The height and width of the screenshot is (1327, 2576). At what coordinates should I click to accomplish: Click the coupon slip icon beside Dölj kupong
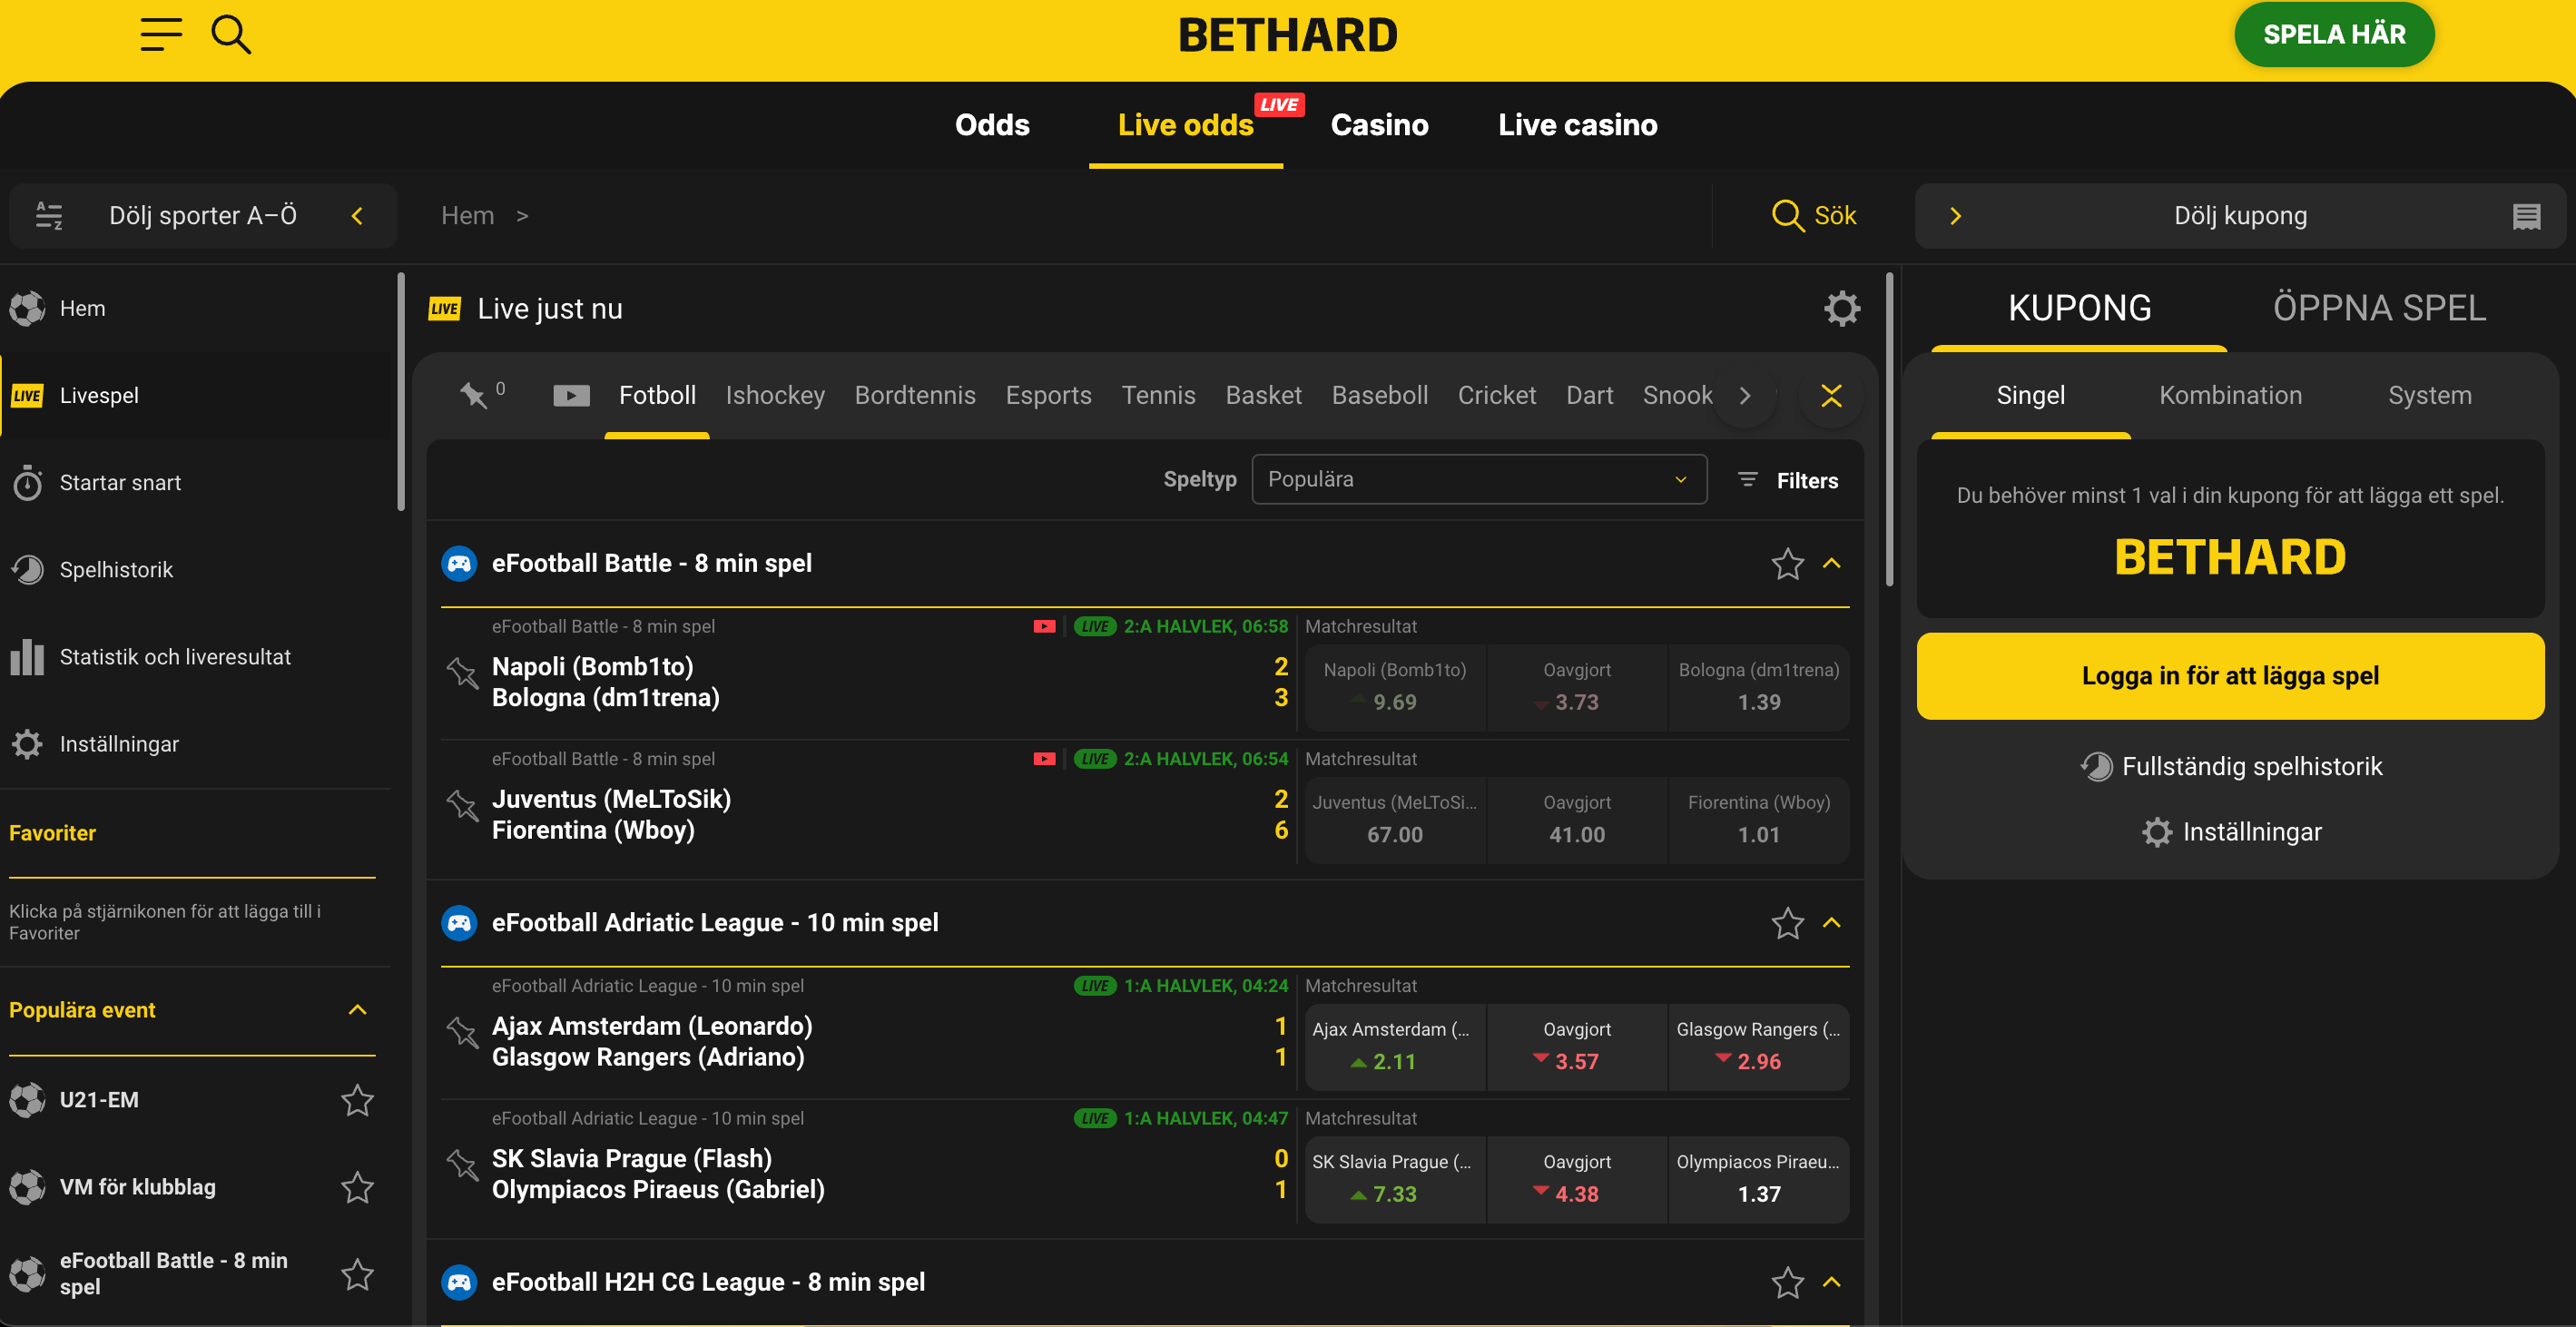tap(2526, 215)
